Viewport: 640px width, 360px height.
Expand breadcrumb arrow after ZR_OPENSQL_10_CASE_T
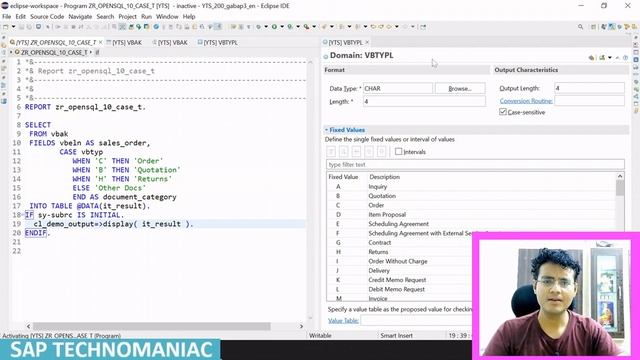coord(91,52)
